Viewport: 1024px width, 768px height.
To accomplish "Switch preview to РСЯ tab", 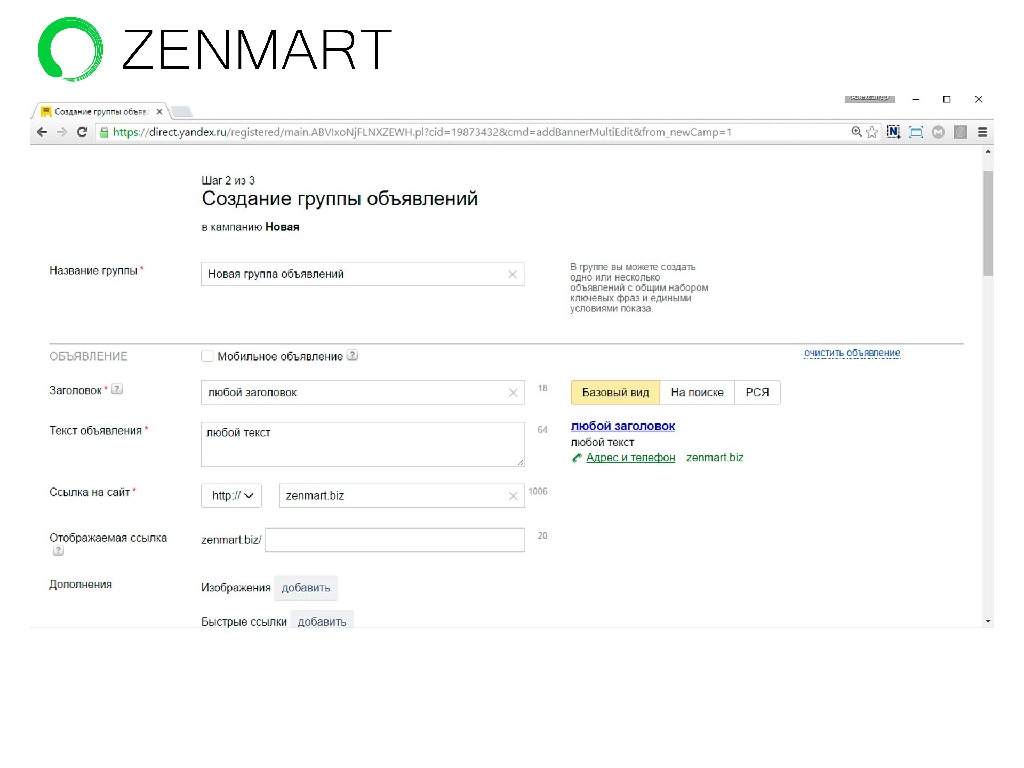I will [x=757, y=393].
